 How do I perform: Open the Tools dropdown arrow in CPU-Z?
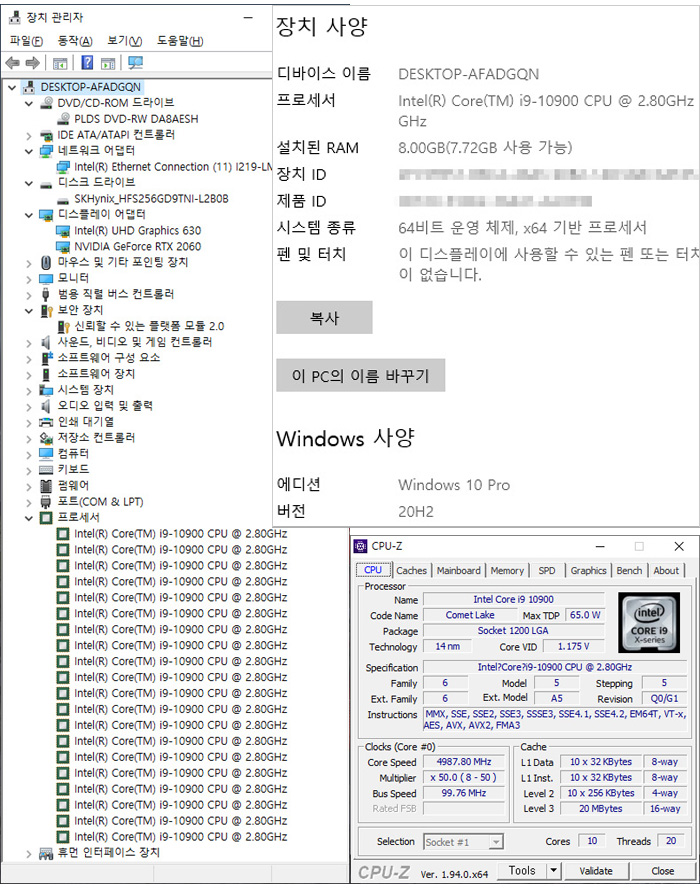click(x=554, y=870)
